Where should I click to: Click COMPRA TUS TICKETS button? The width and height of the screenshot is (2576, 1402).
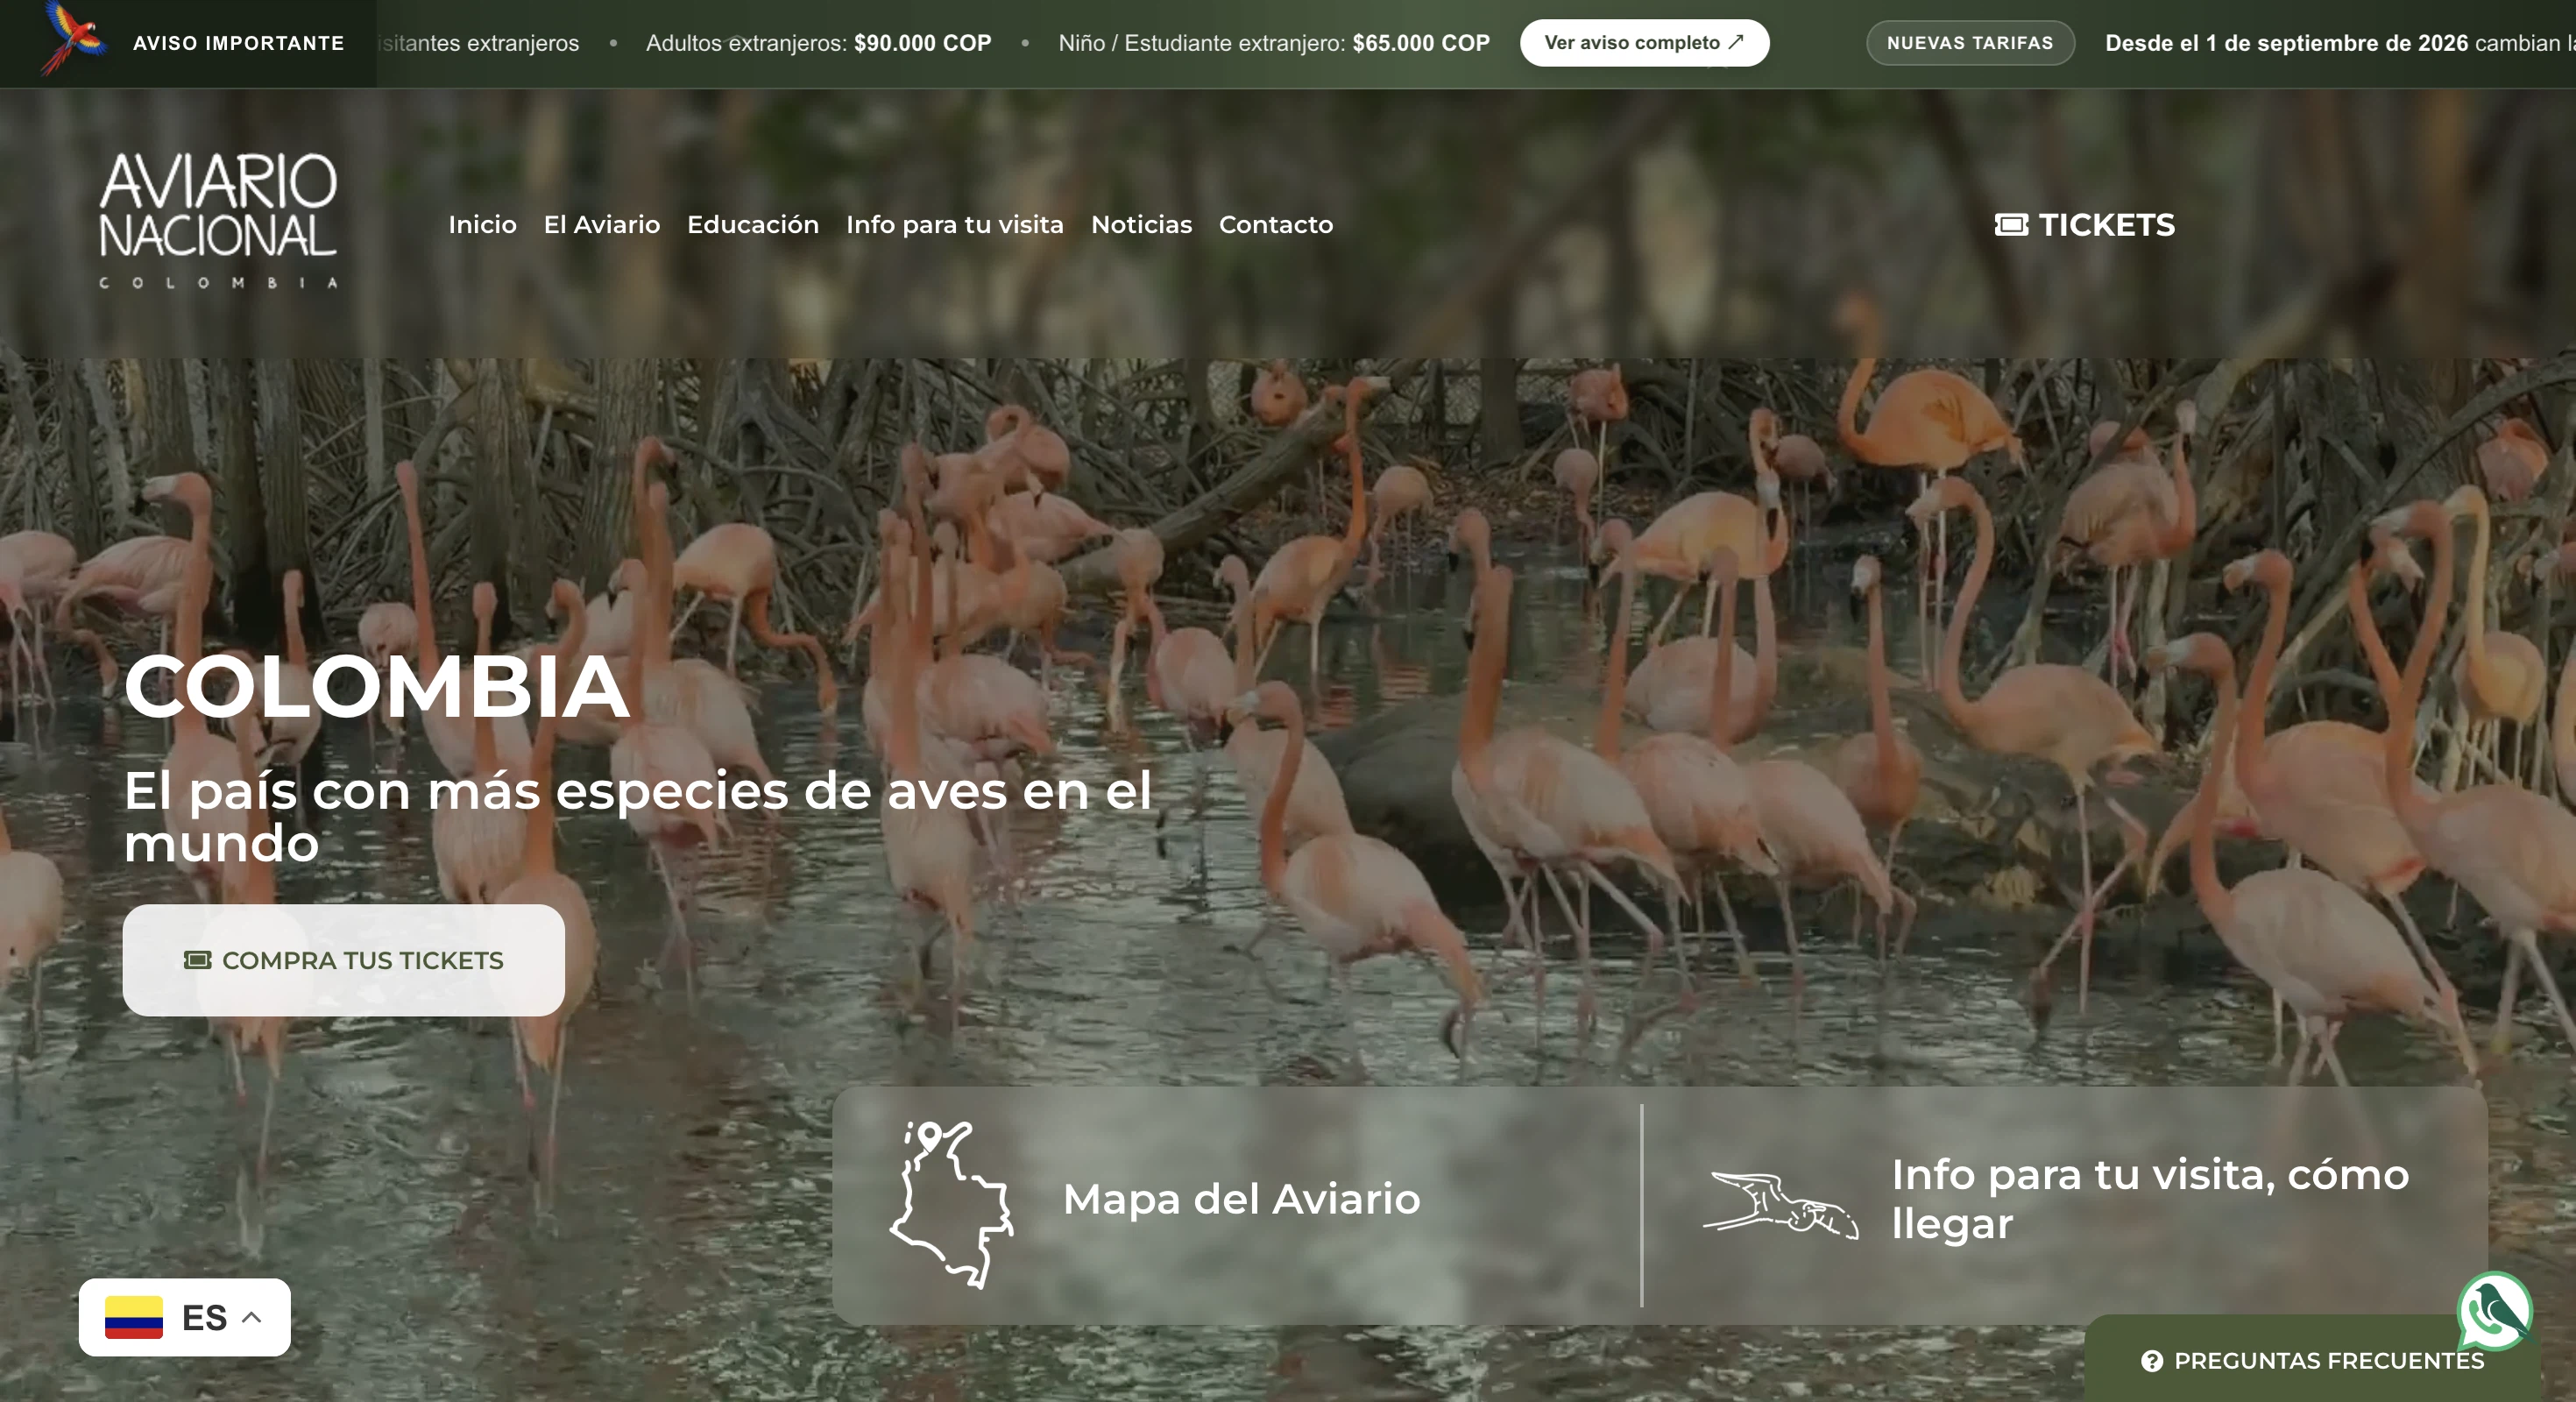pos(344,960)
